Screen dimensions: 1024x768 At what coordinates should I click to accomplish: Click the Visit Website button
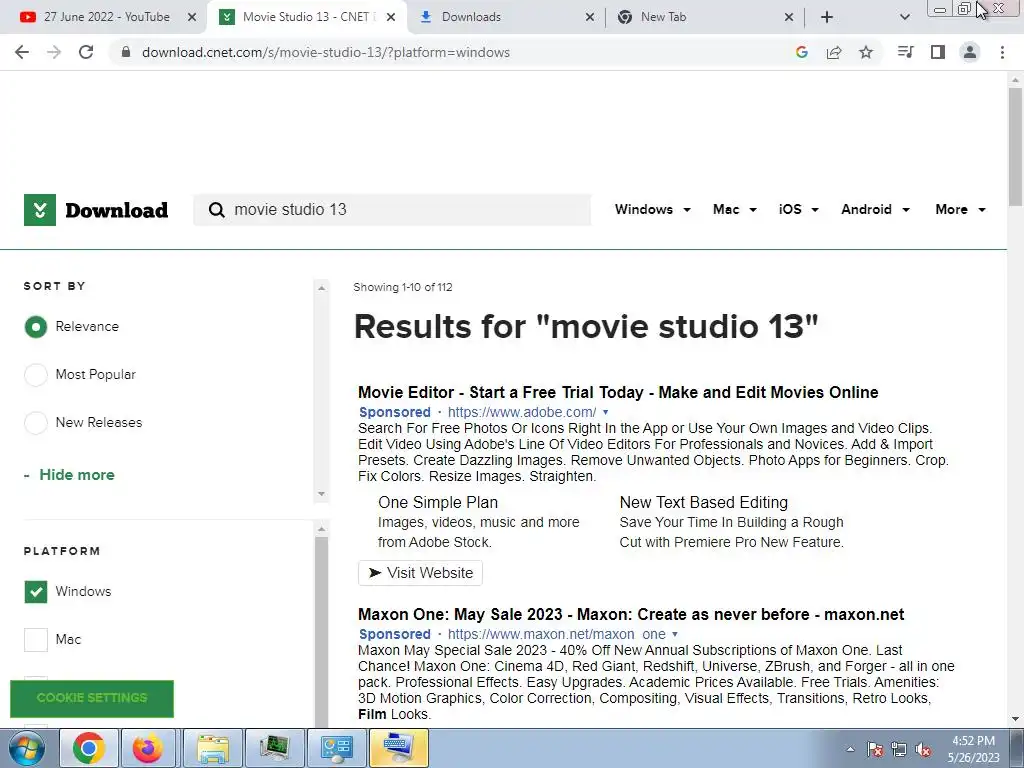421,573
